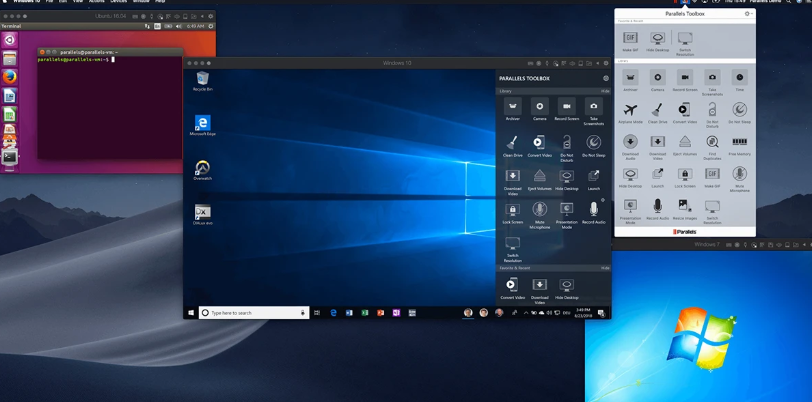This screenshot has height=402, width=812.
Task: Open Recycle Bin on the Windows 10 desktop
Action: 202,79
